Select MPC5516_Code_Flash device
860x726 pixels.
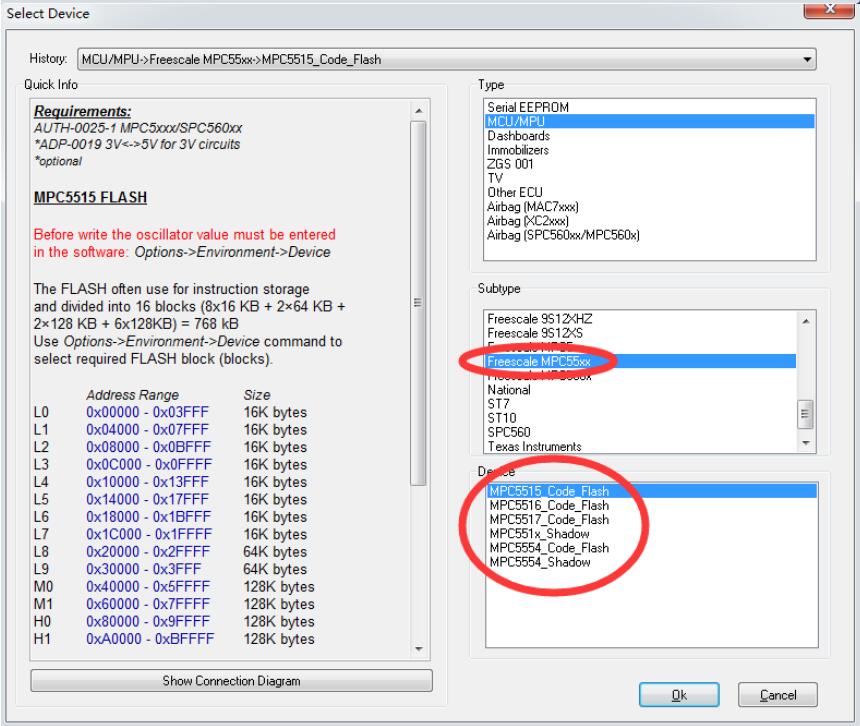click(652, 505)
